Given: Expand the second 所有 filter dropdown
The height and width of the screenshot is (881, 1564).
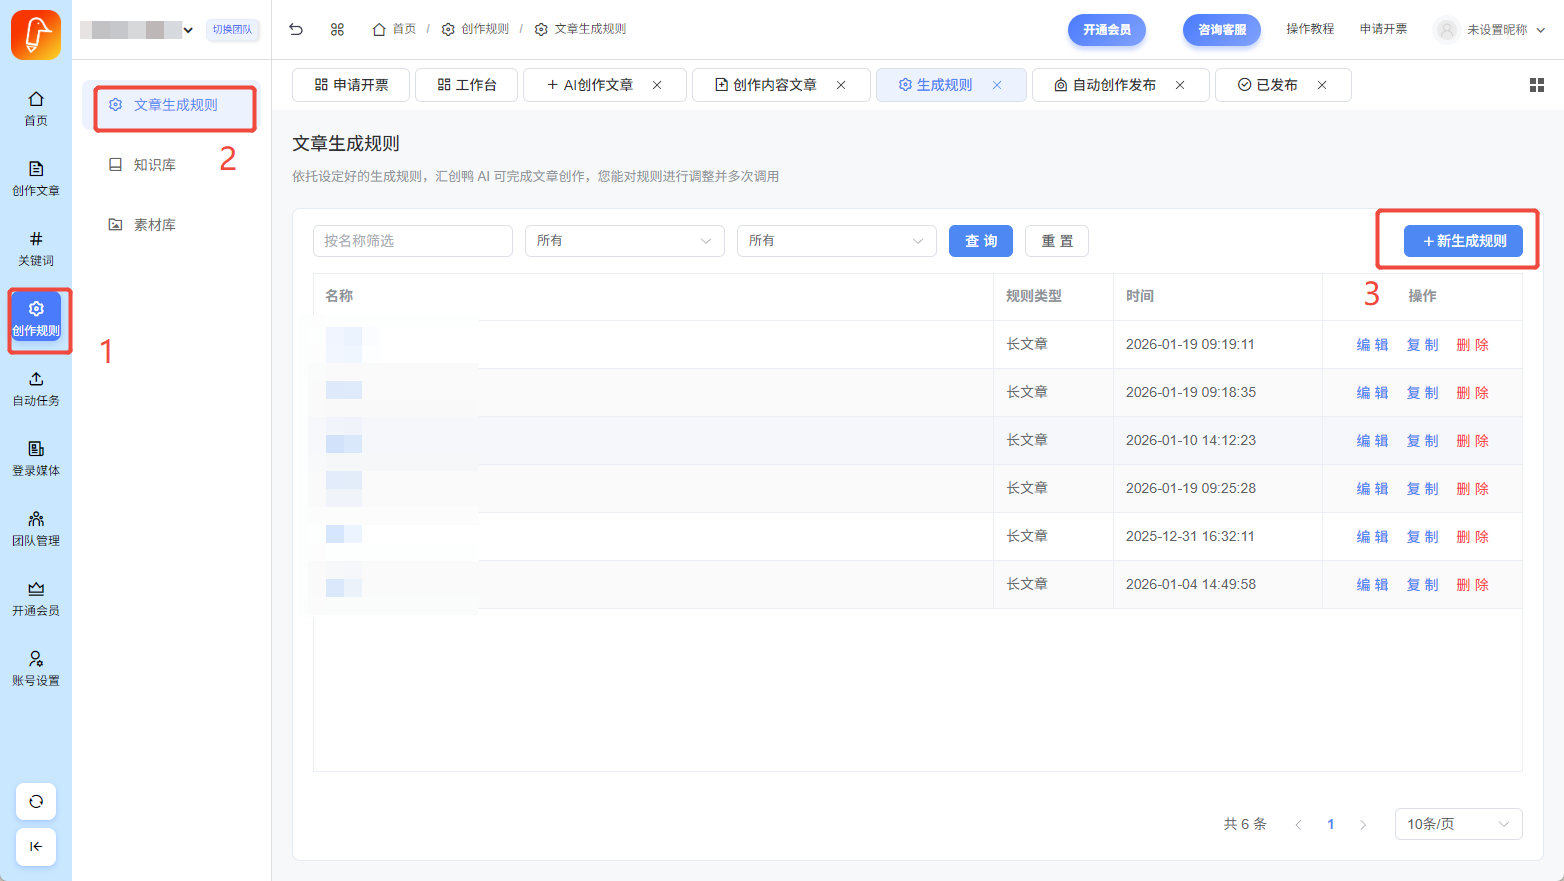Looking at the screenshot, I should (836, 241).
